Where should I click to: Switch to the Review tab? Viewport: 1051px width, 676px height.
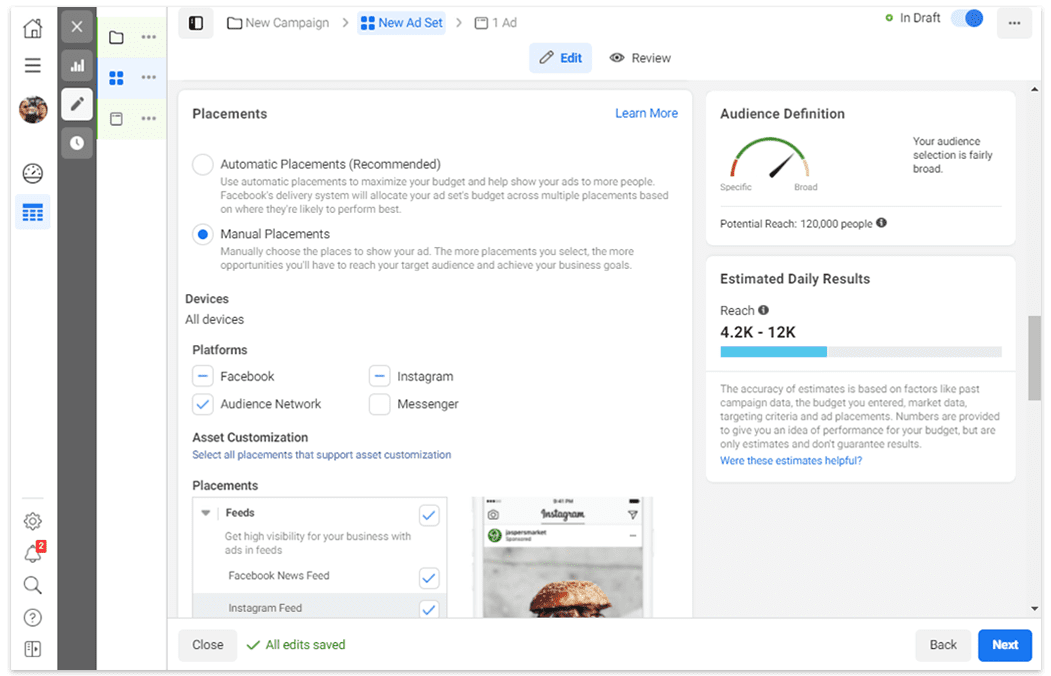(639, 58)
